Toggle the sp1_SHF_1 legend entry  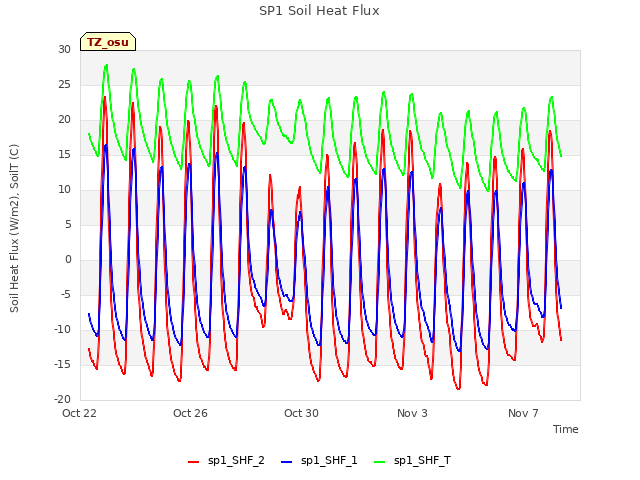coord(319,461)
